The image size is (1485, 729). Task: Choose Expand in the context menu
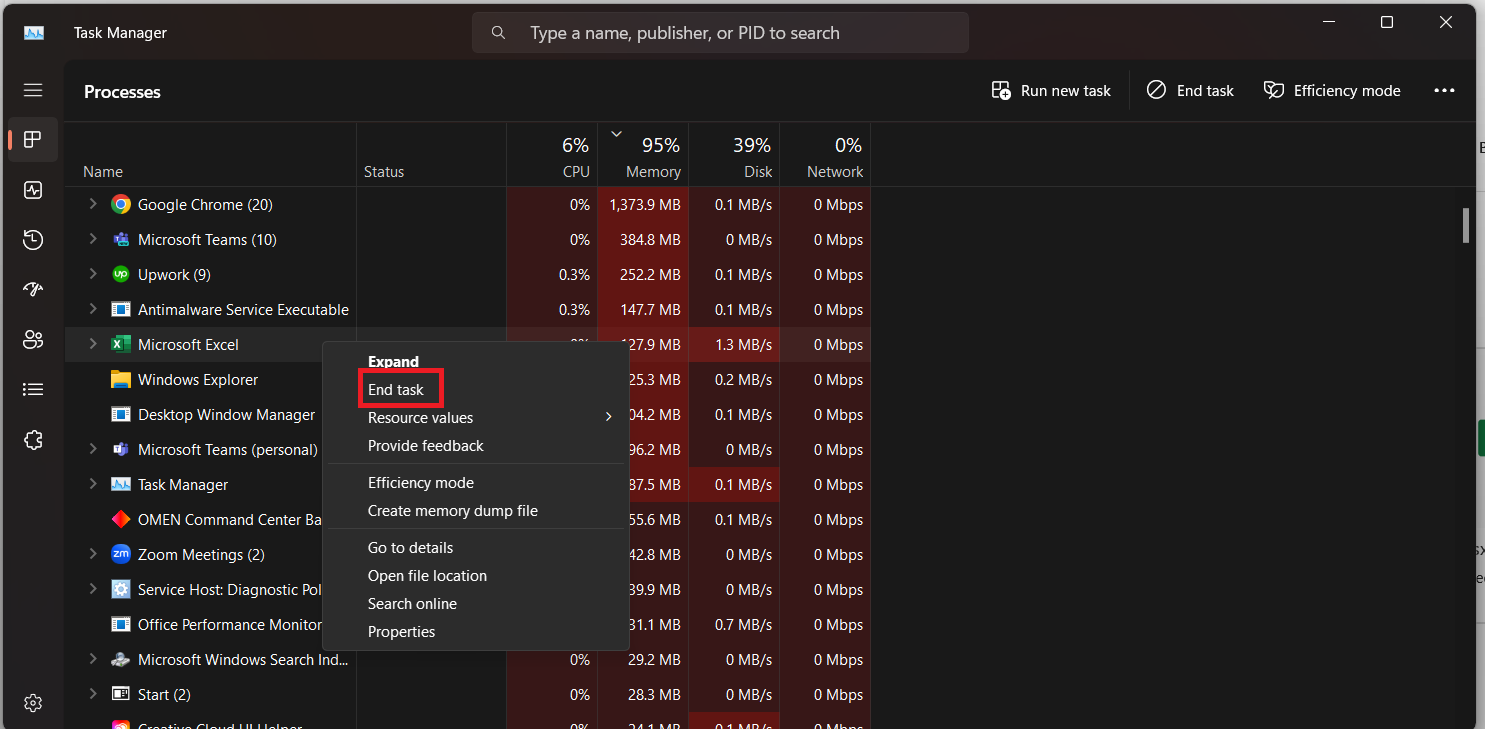pos(474,361)
